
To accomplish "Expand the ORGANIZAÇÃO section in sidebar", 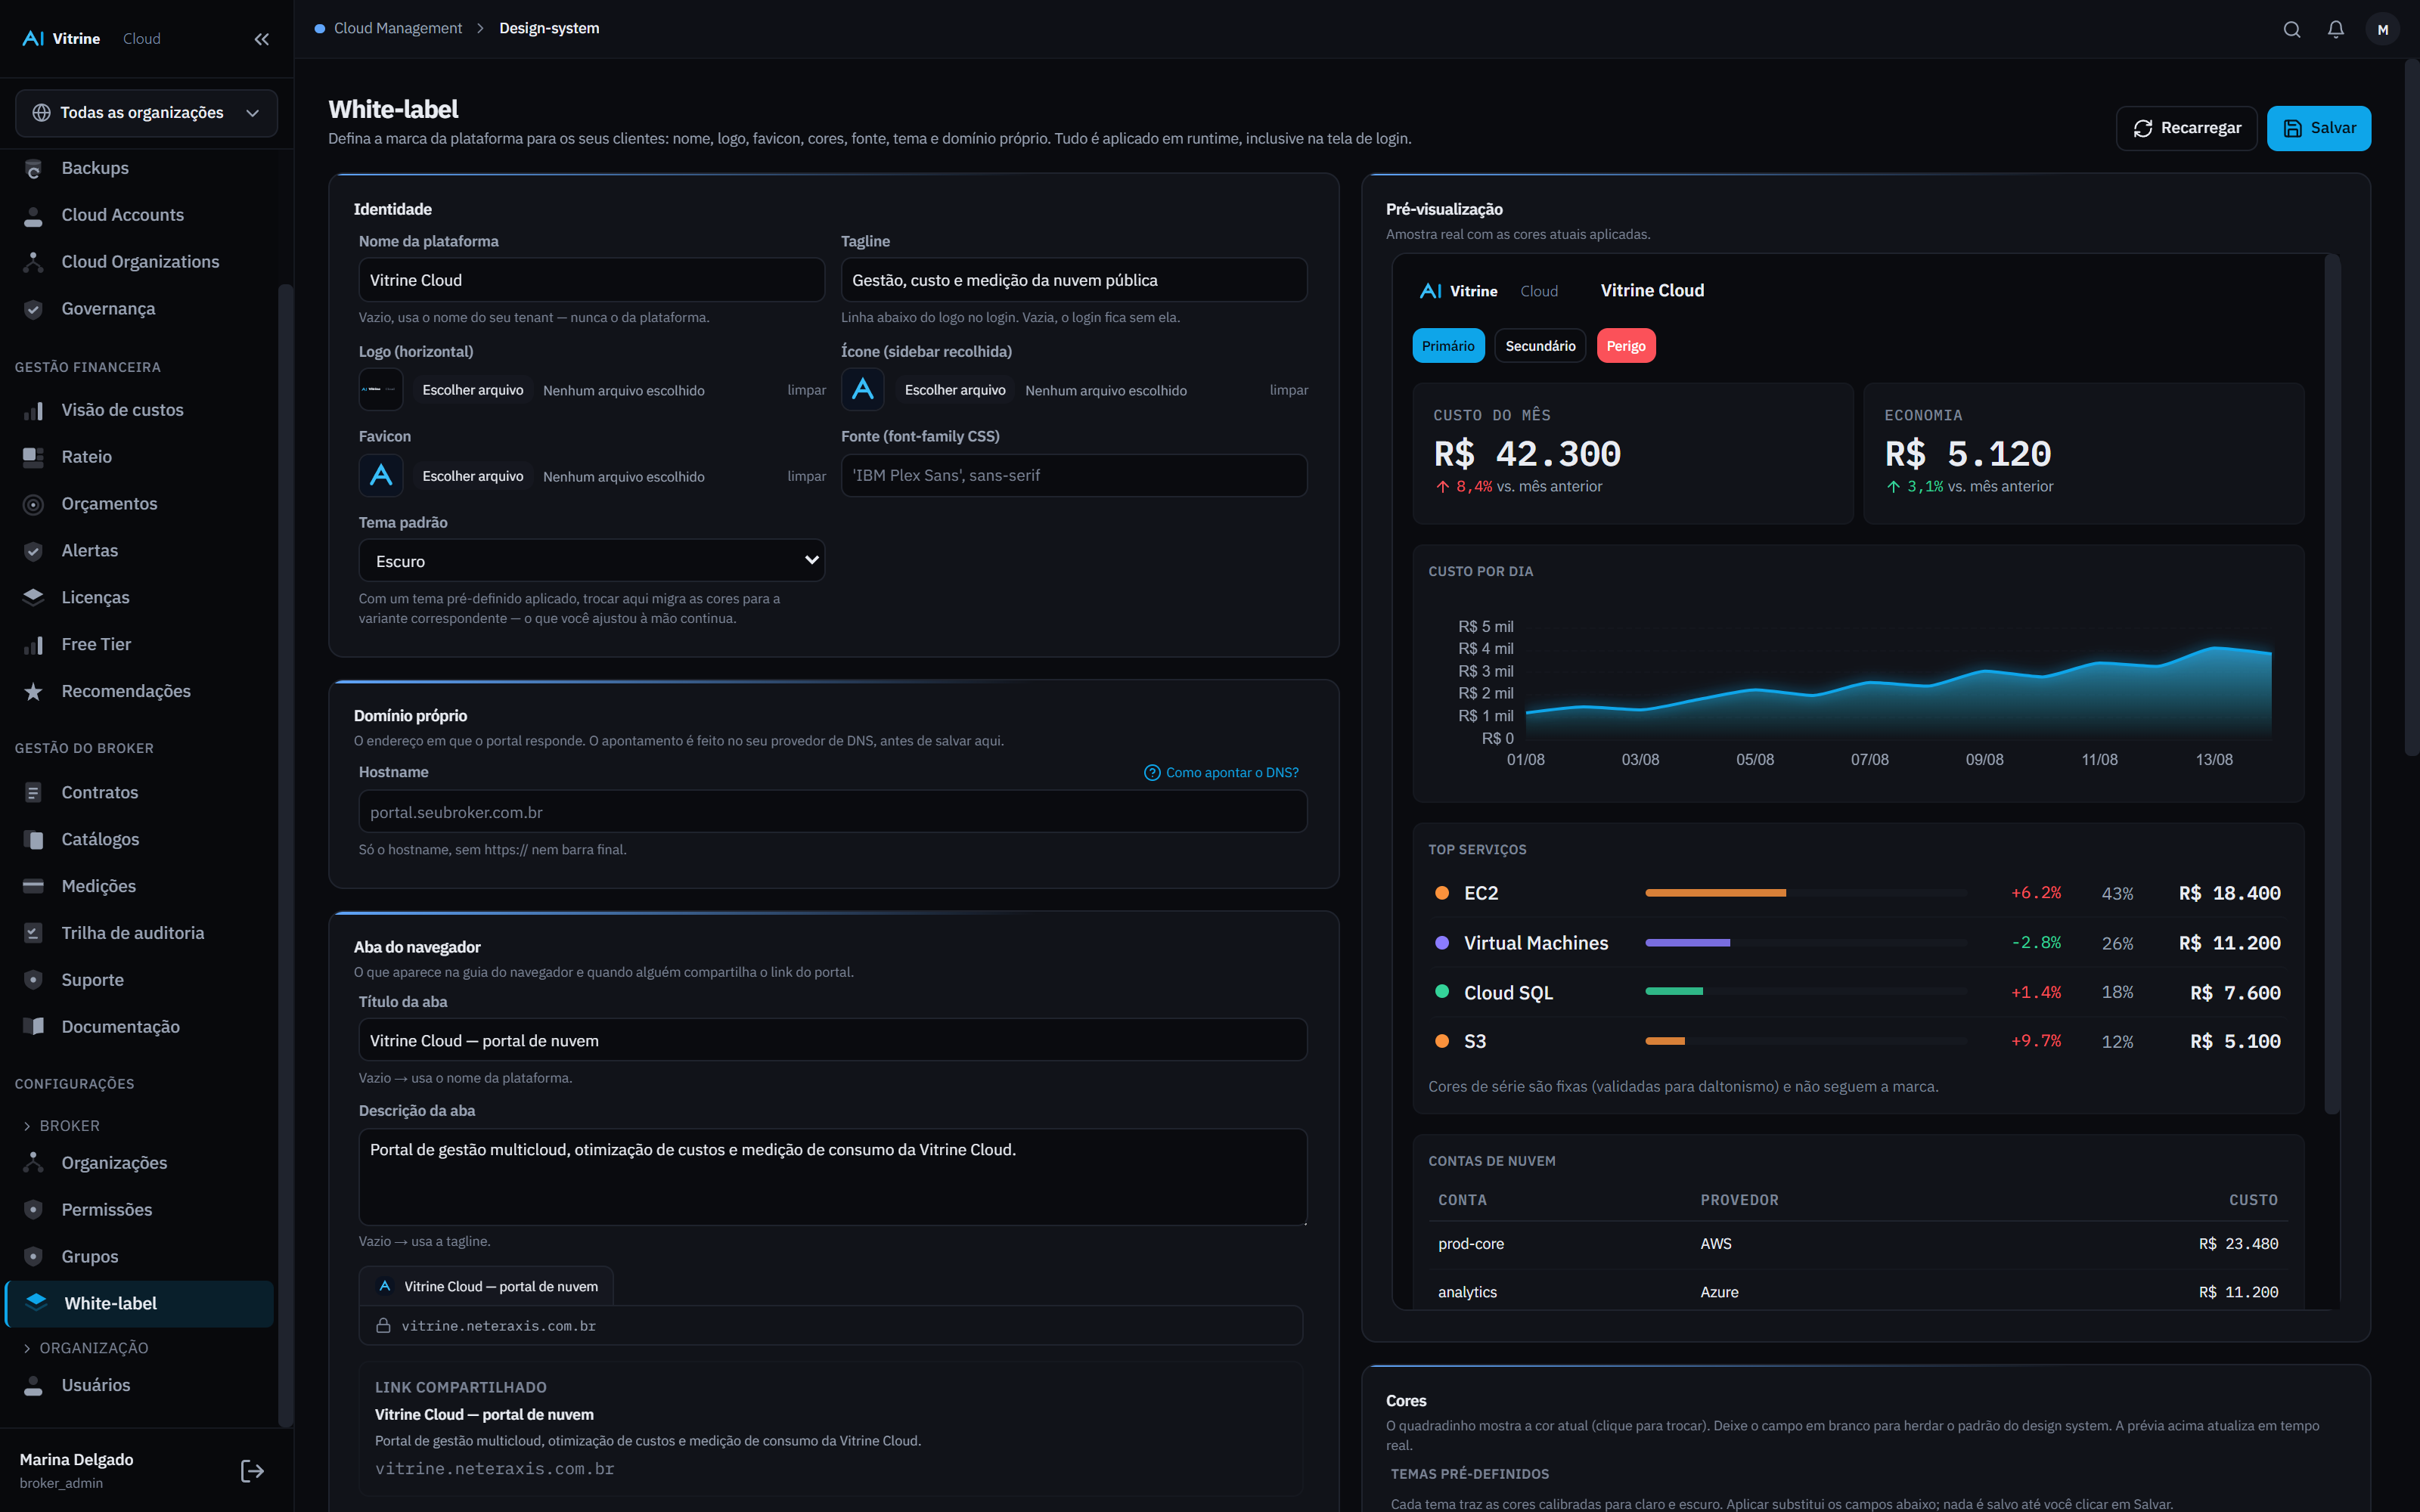I will pos(85,1348).
